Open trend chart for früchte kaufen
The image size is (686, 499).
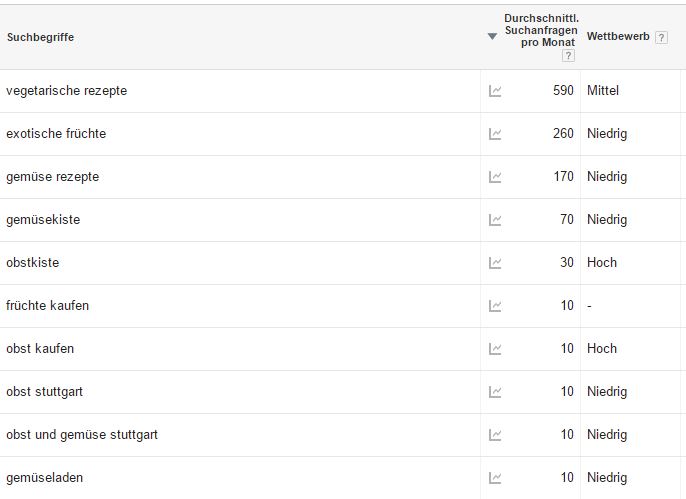[x=495, y=306]
